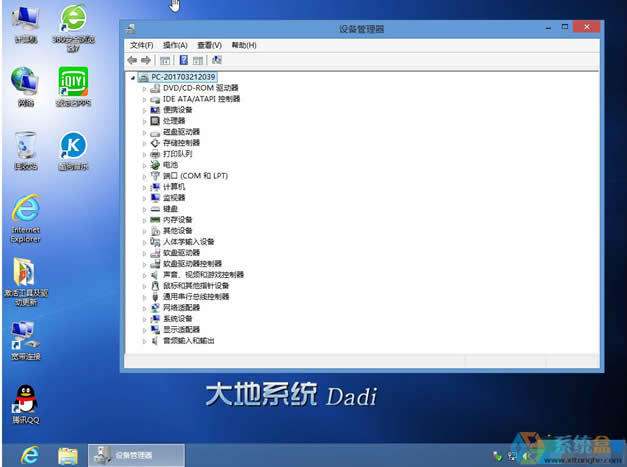627x467 pixels.
Task: Click the Back arrow in the toolbar
Action: point(132,60)
